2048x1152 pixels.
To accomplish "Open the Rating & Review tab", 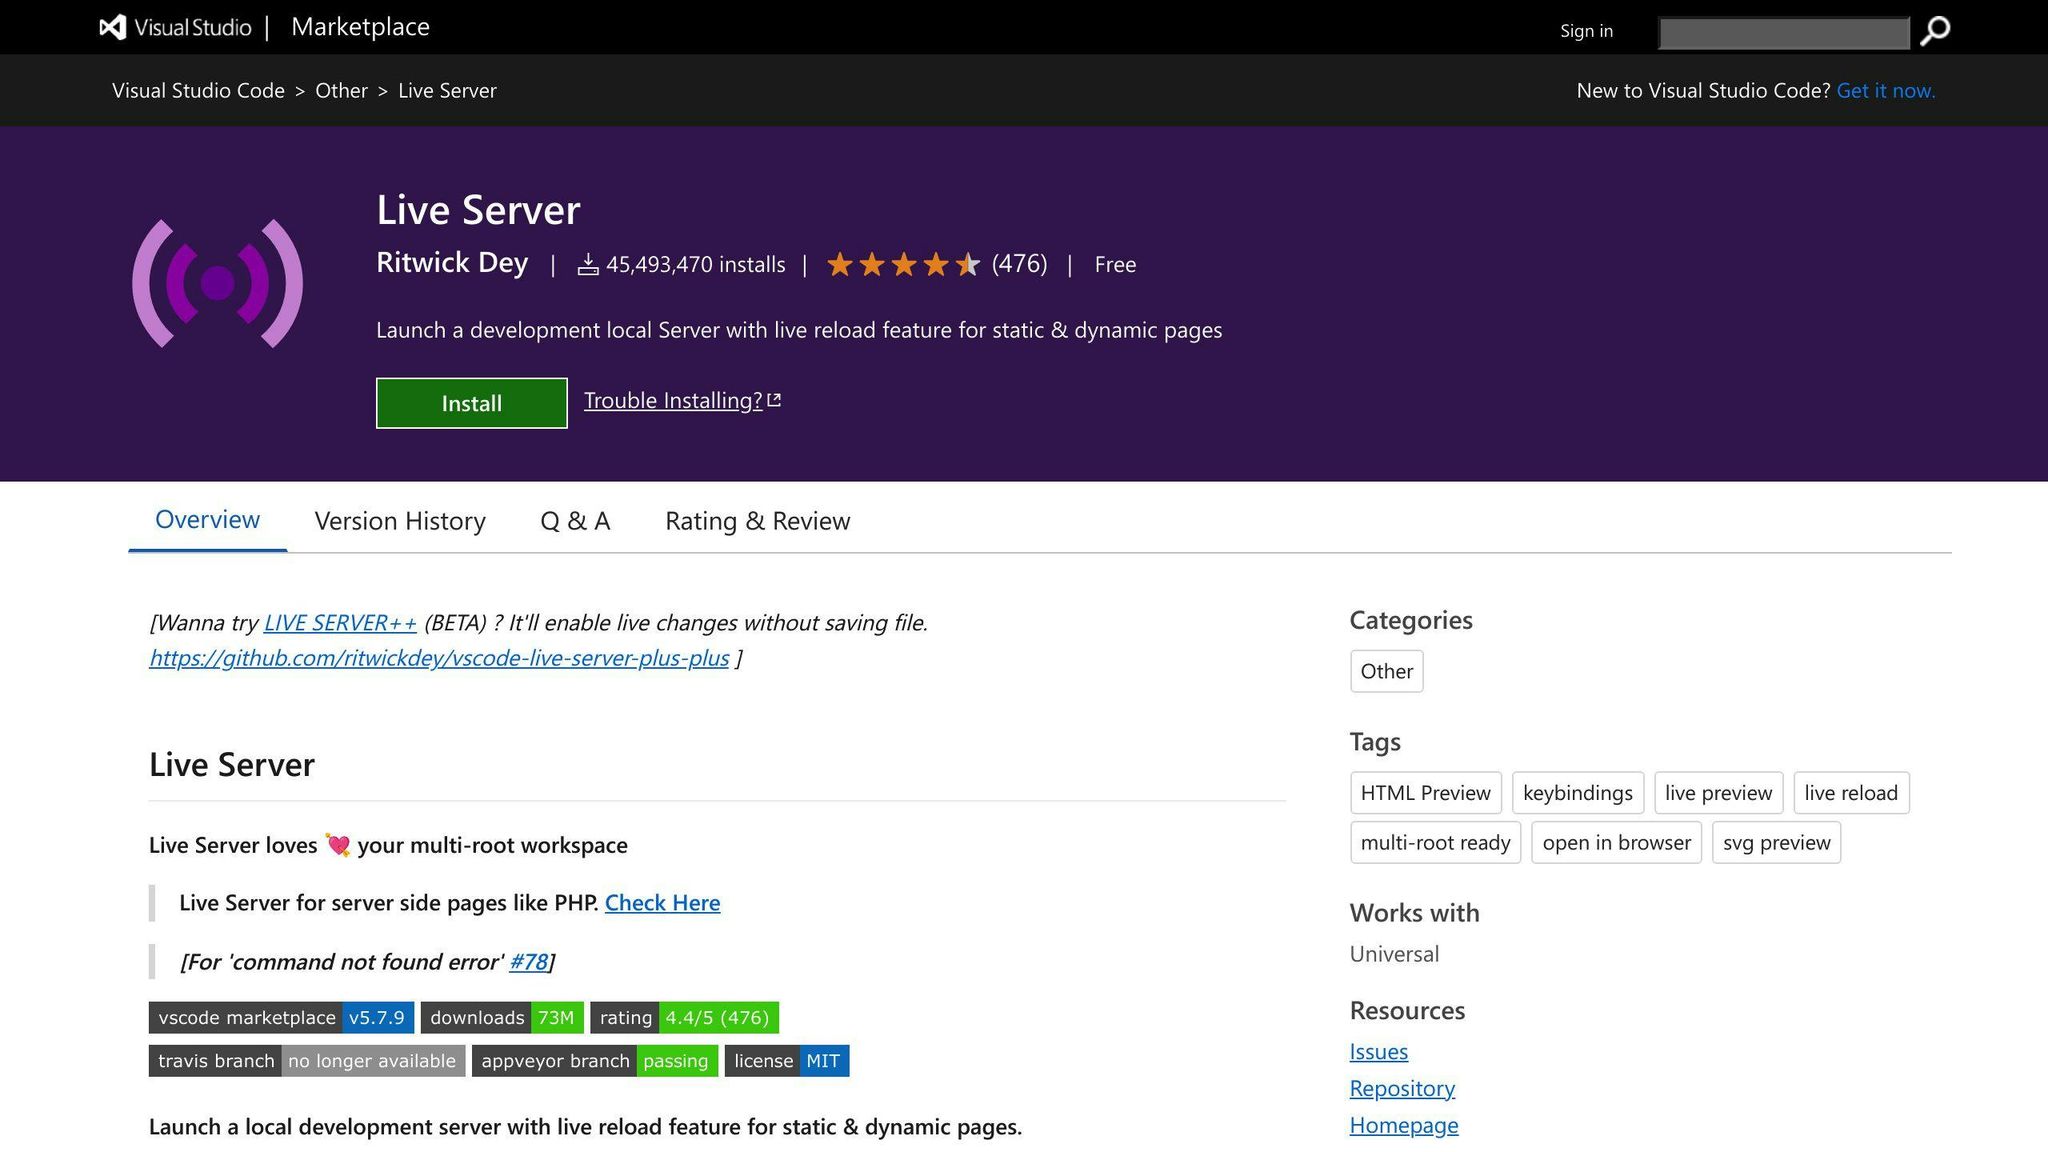I will (757, 521).
